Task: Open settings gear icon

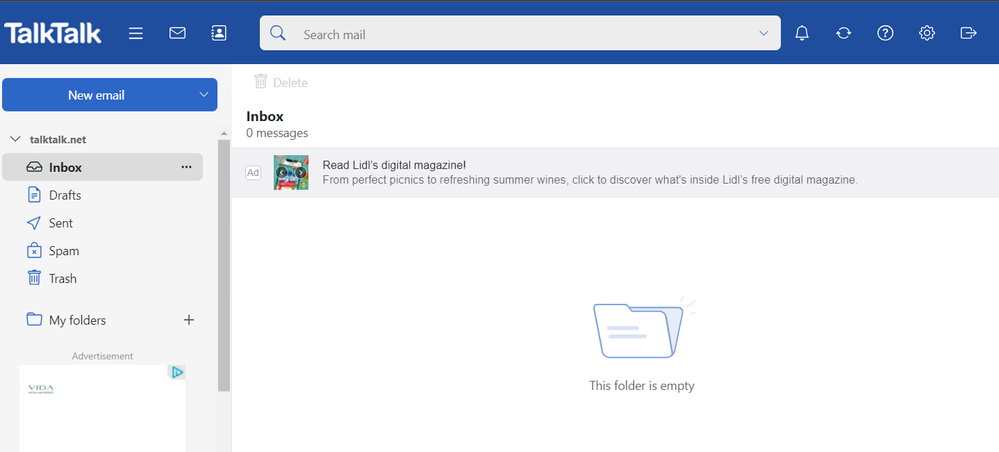Action: pos(926,33)
